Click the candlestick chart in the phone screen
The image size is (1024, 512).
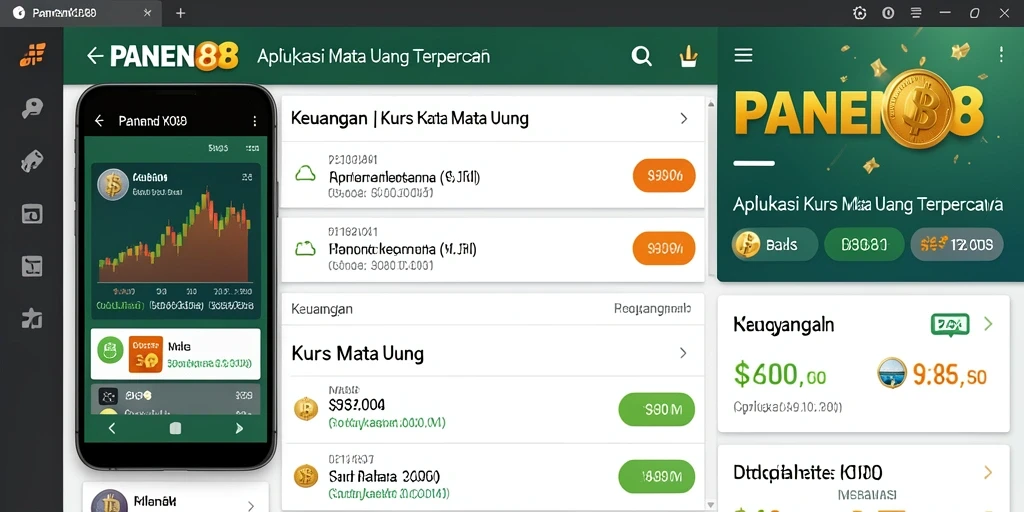(x=174, y=236)
